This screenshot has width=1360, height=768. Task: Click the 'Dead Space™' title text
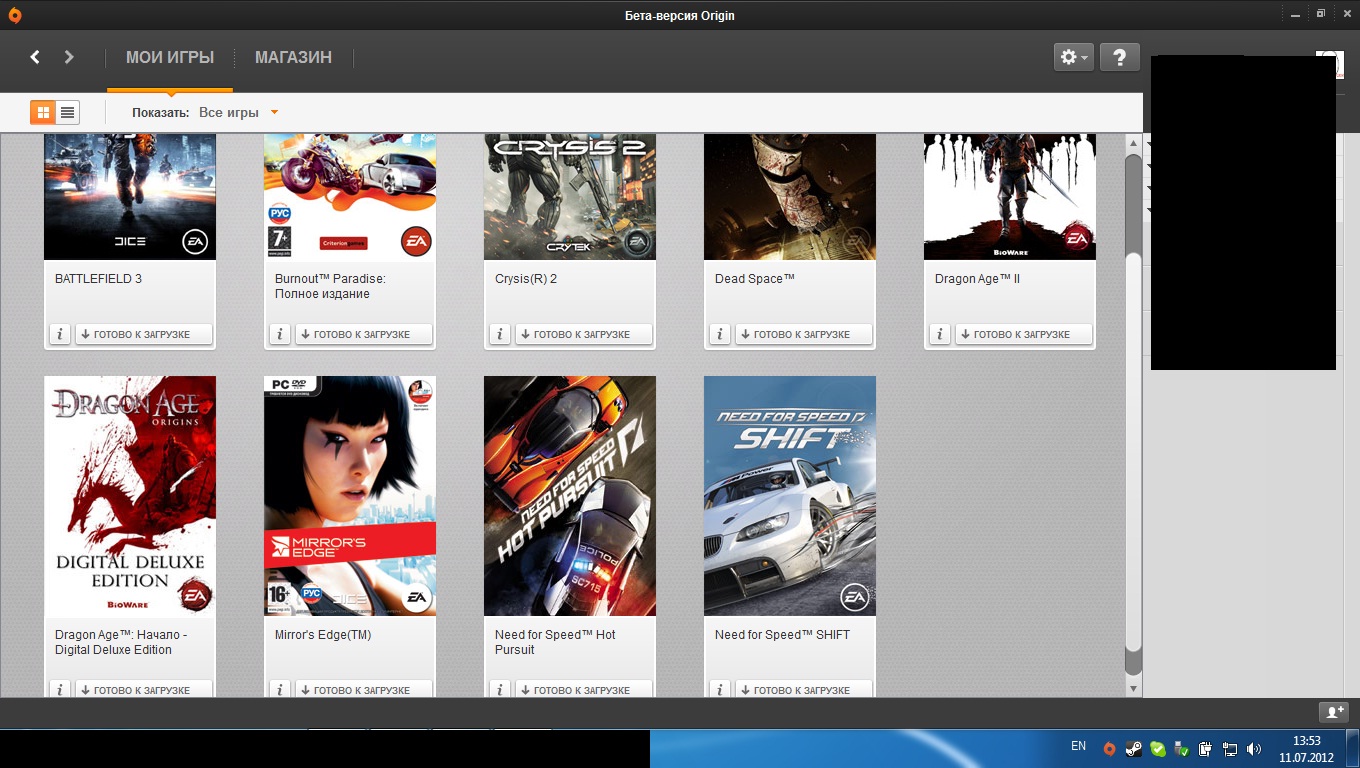click(x=755, y=279)
